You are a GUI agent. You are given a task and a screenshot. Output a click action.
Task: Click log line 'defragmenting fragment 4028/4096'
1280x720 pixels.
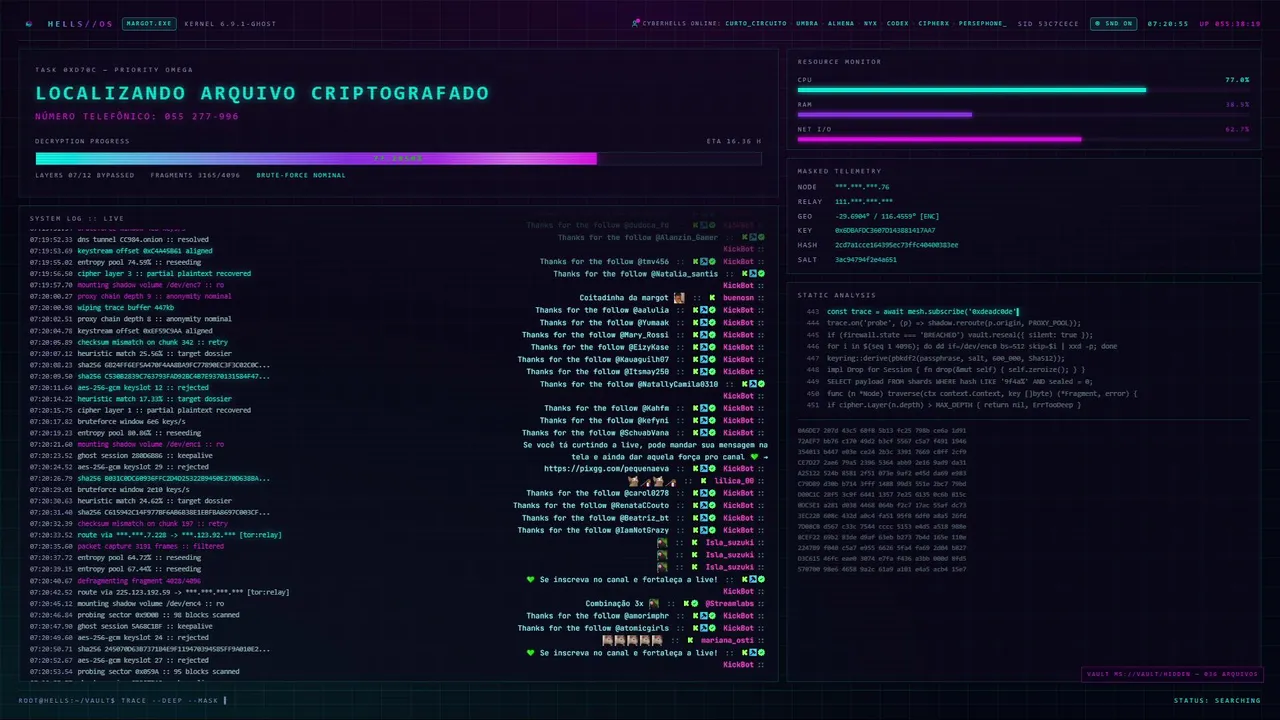pyautogui.click(x=115, y=580)
